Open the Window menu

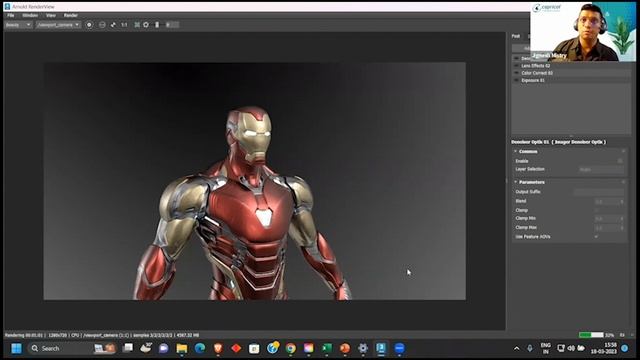point(30,16)
